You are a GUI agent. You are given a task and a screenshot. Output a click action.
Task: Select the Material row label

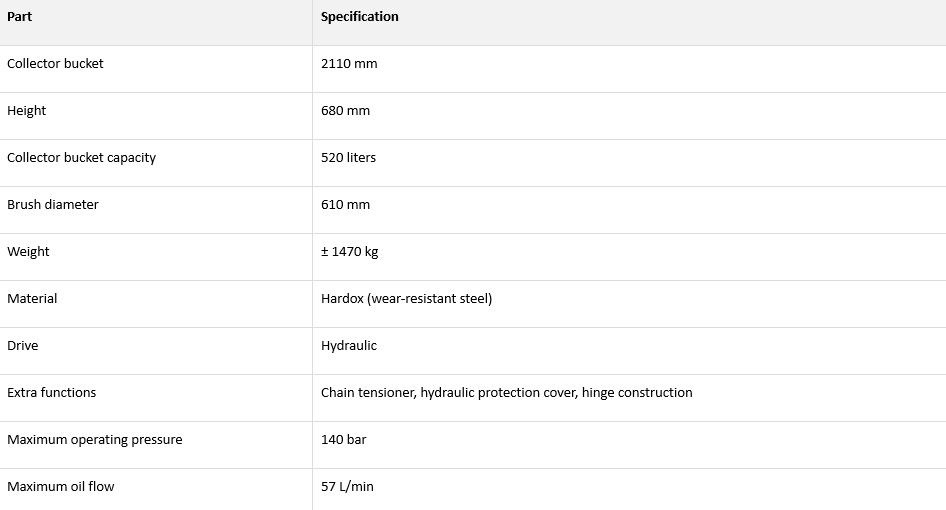(x=32, y=299)
